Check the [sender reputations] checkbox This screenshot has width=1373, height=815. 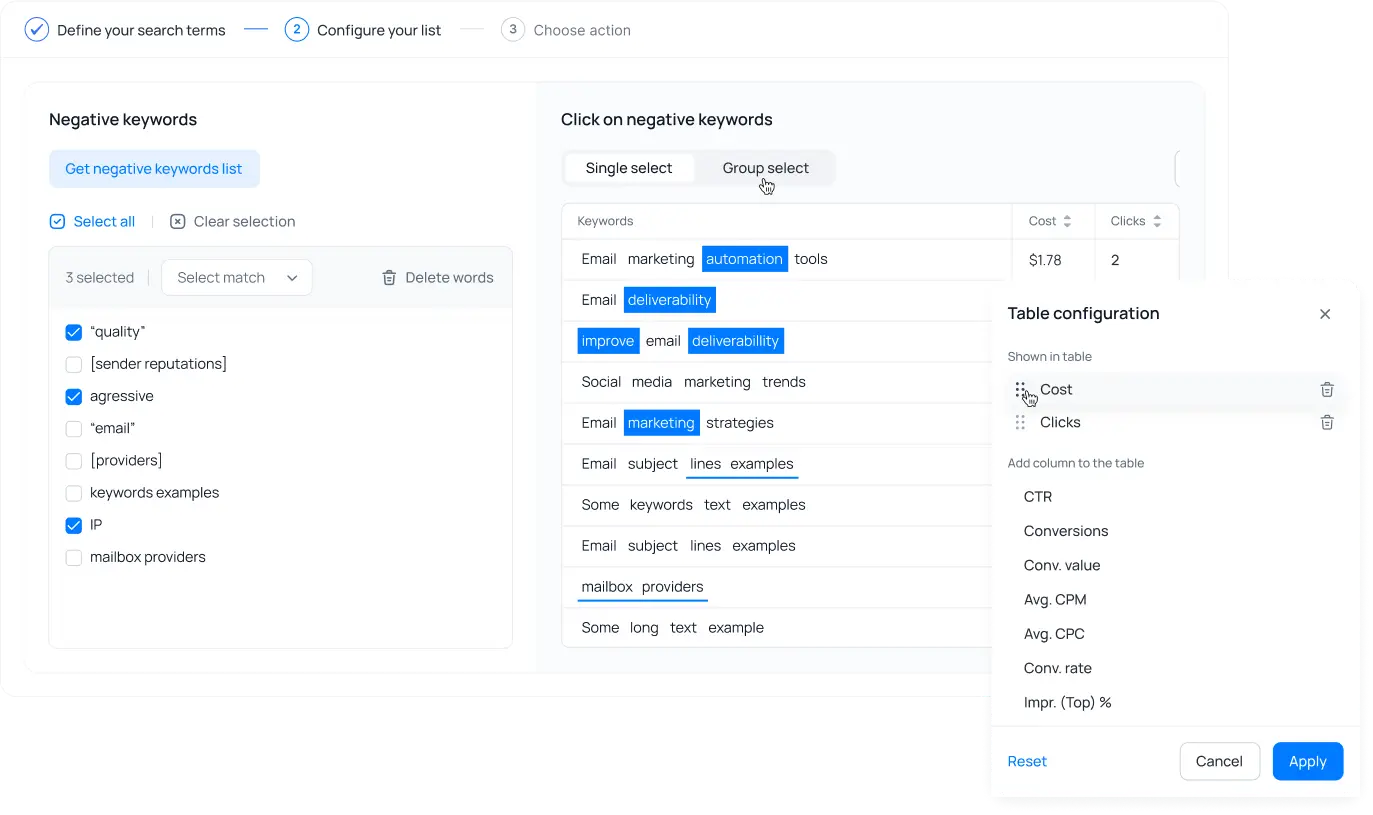[x=73, y=364]
